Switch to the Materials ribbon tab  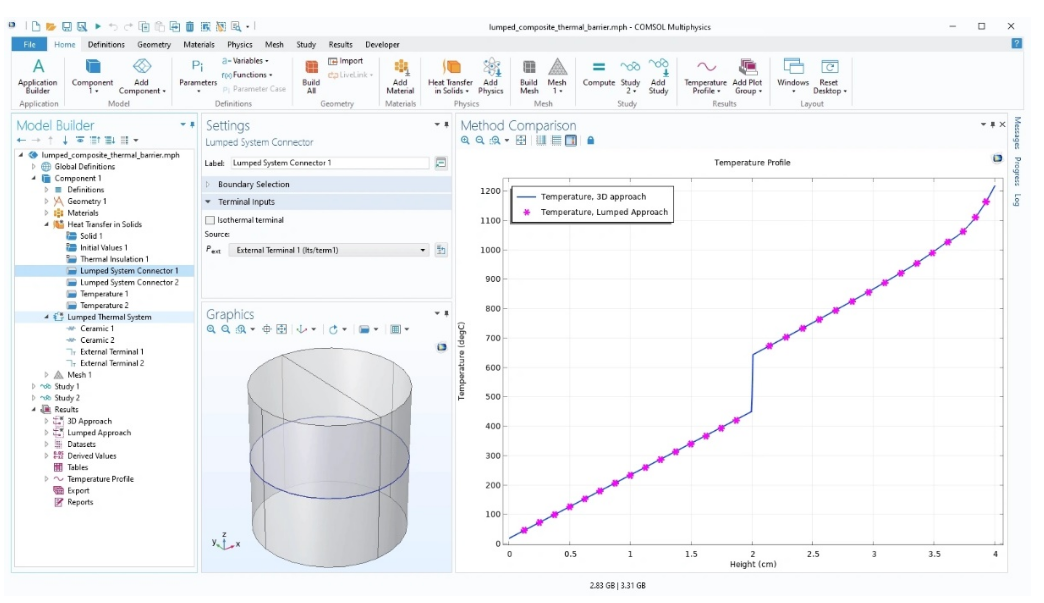(198, 44)
